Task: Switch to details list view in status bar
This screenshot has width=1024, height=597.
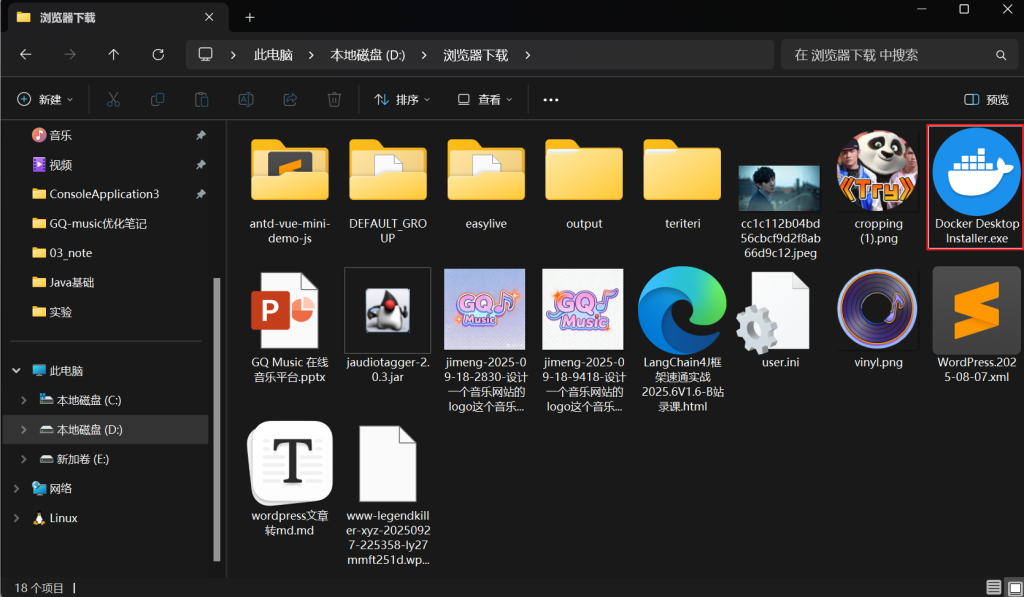Action: (992, 587)
